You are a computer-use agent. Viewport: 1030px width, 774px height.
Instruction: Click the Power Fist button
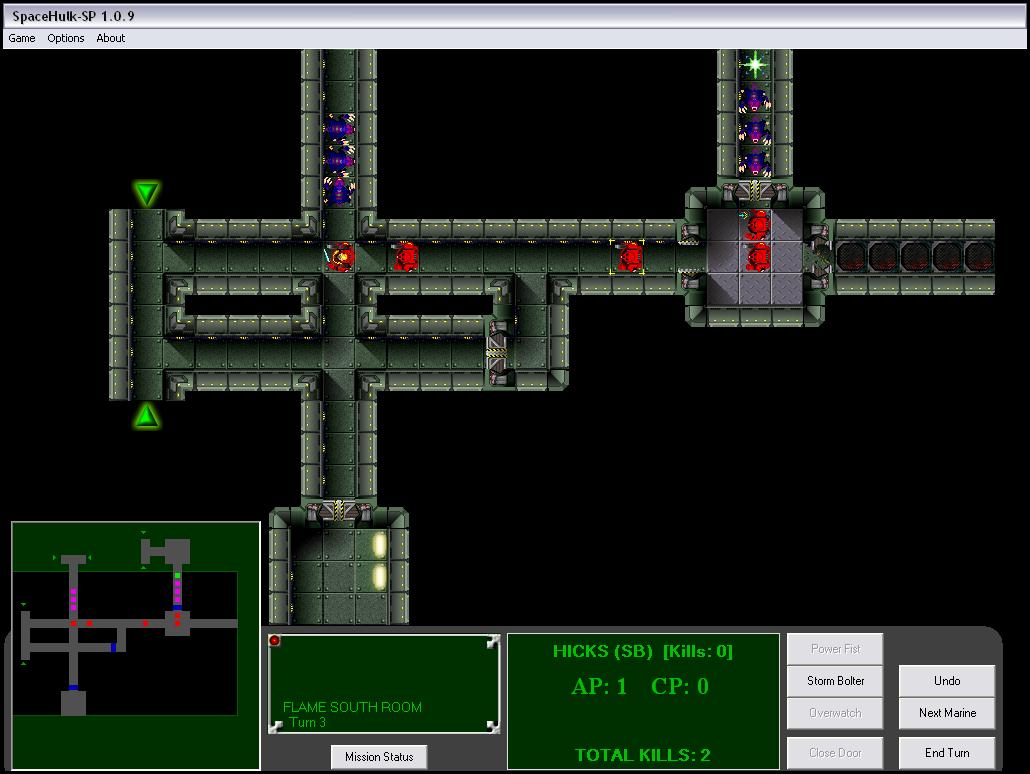click(x=835, y=649)
